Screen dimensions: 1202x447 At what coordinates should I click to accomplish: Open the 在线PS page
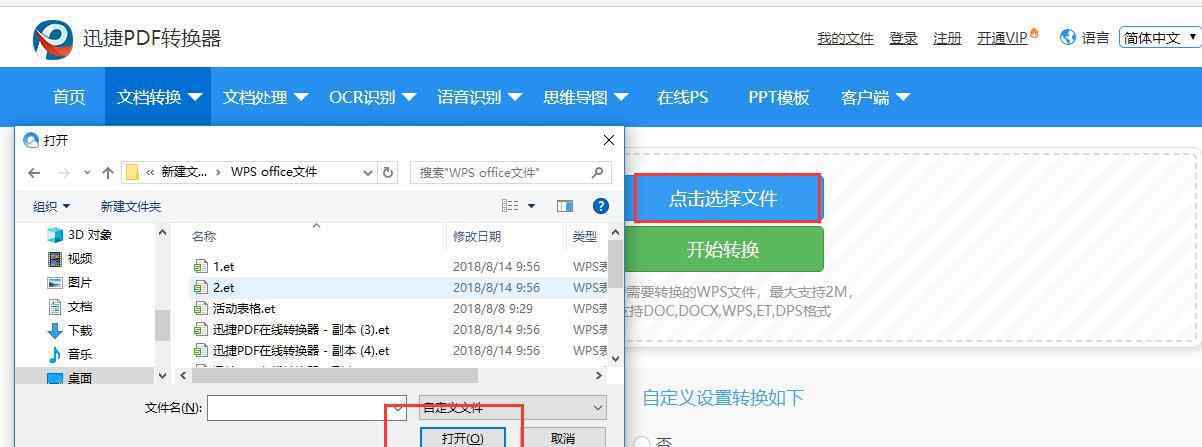point(682,97)
